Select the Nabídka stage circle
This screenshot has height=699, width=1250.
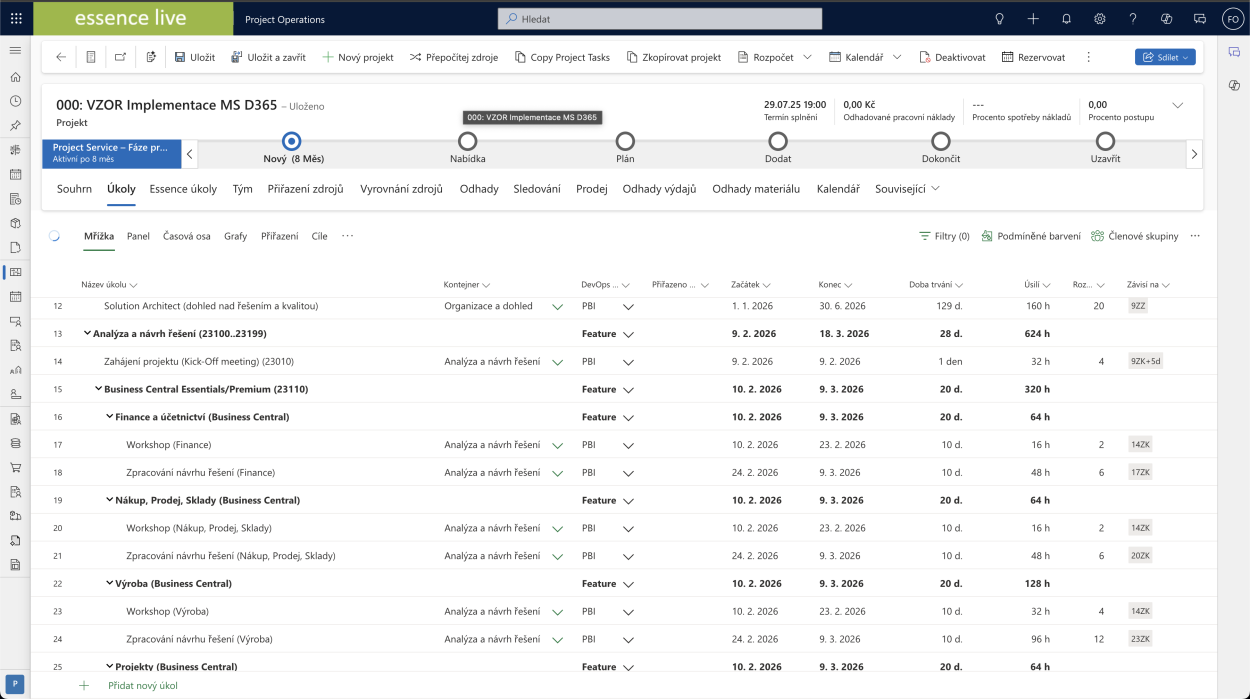point(467,141)
